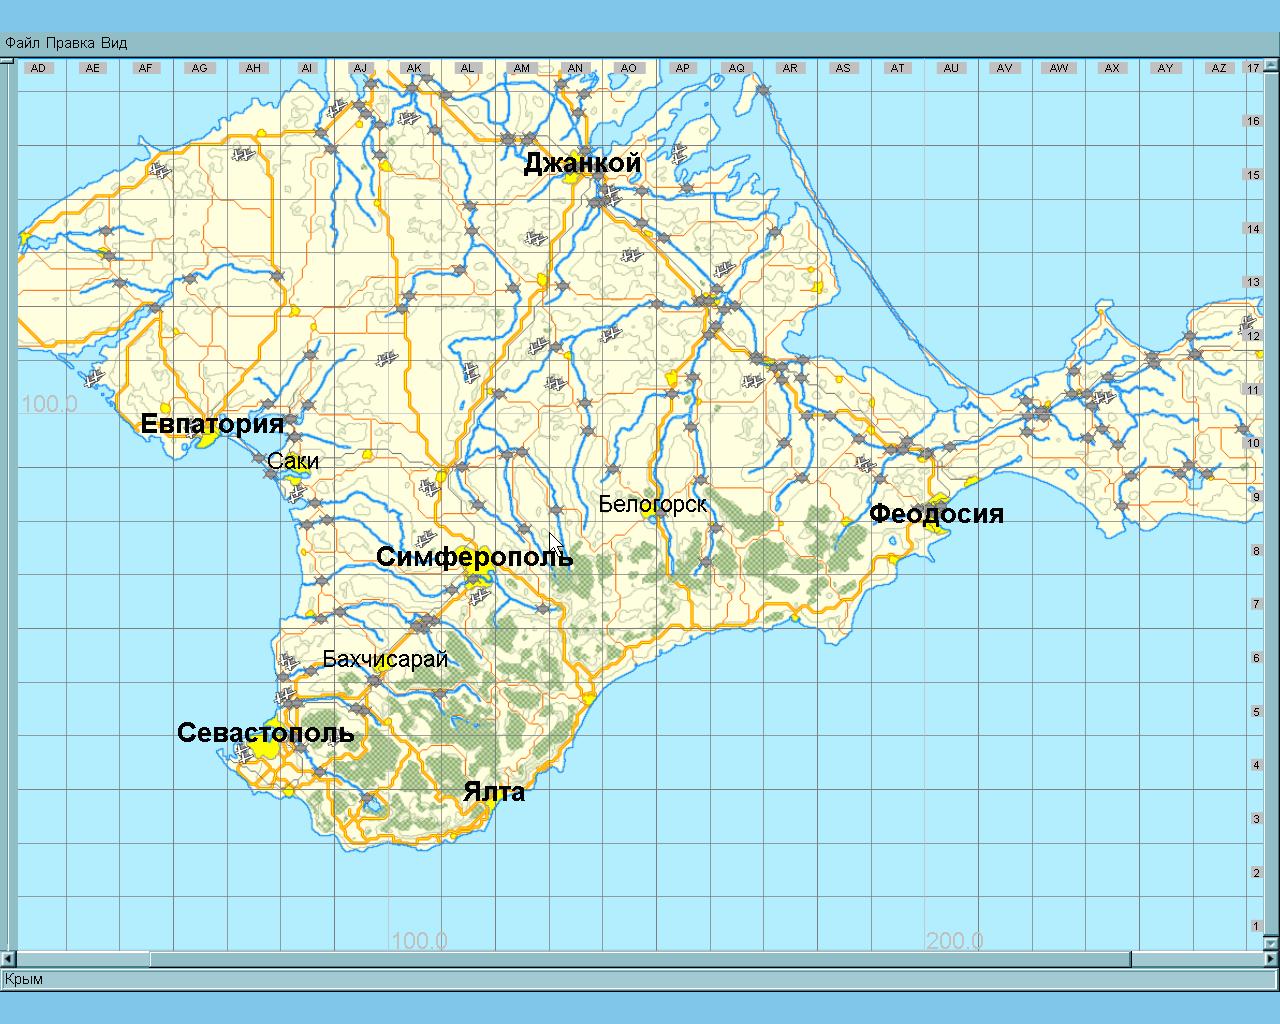Click the horizontal scrollbar right arrow
The image size is (1280, 1024).
pos(1271,960)
